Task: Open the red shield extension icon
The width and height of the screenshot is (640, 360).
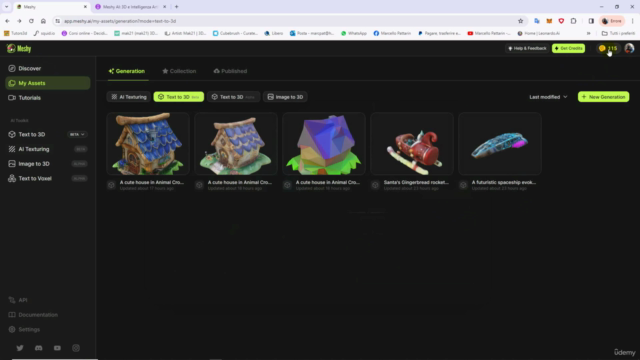Action: click(x=561, y=21)
